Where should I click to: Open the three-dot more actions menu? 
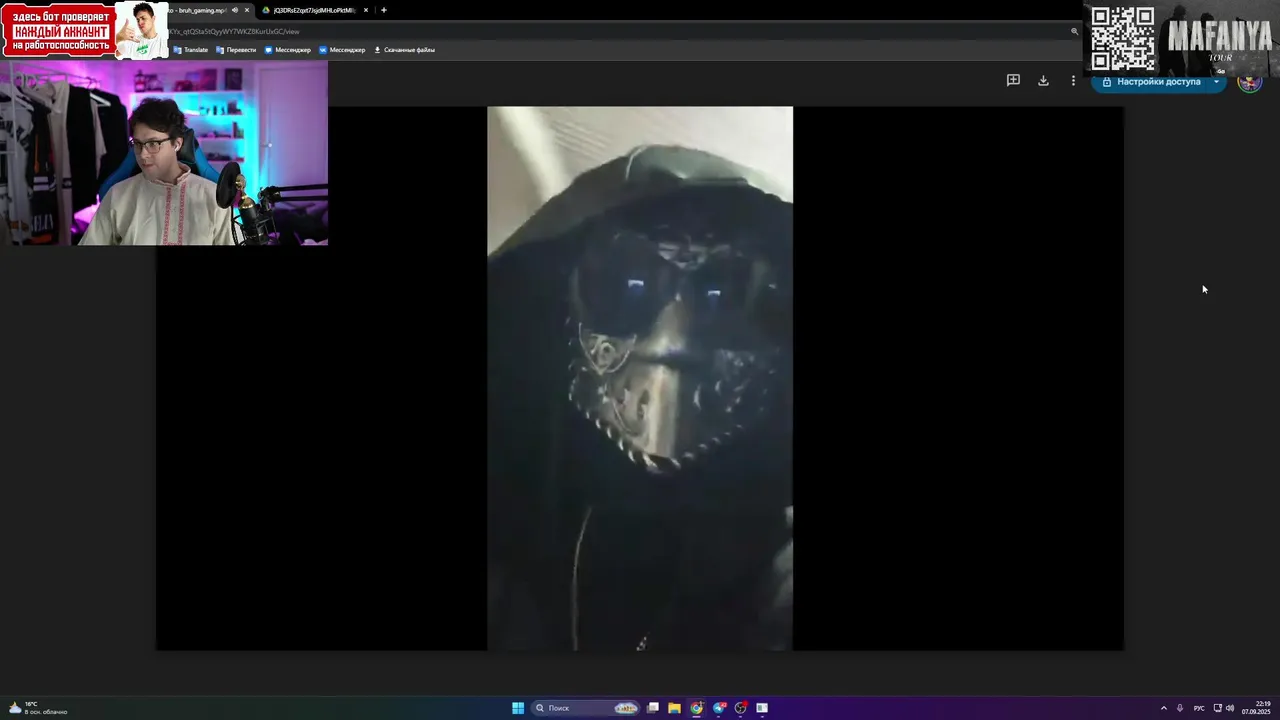click(x=1073, y=80)
